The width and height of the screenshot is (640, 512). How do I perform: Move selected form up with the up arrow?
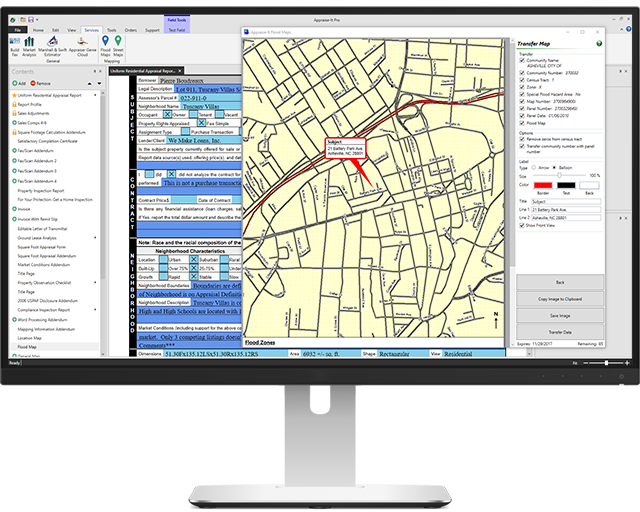tap(89, 83)
